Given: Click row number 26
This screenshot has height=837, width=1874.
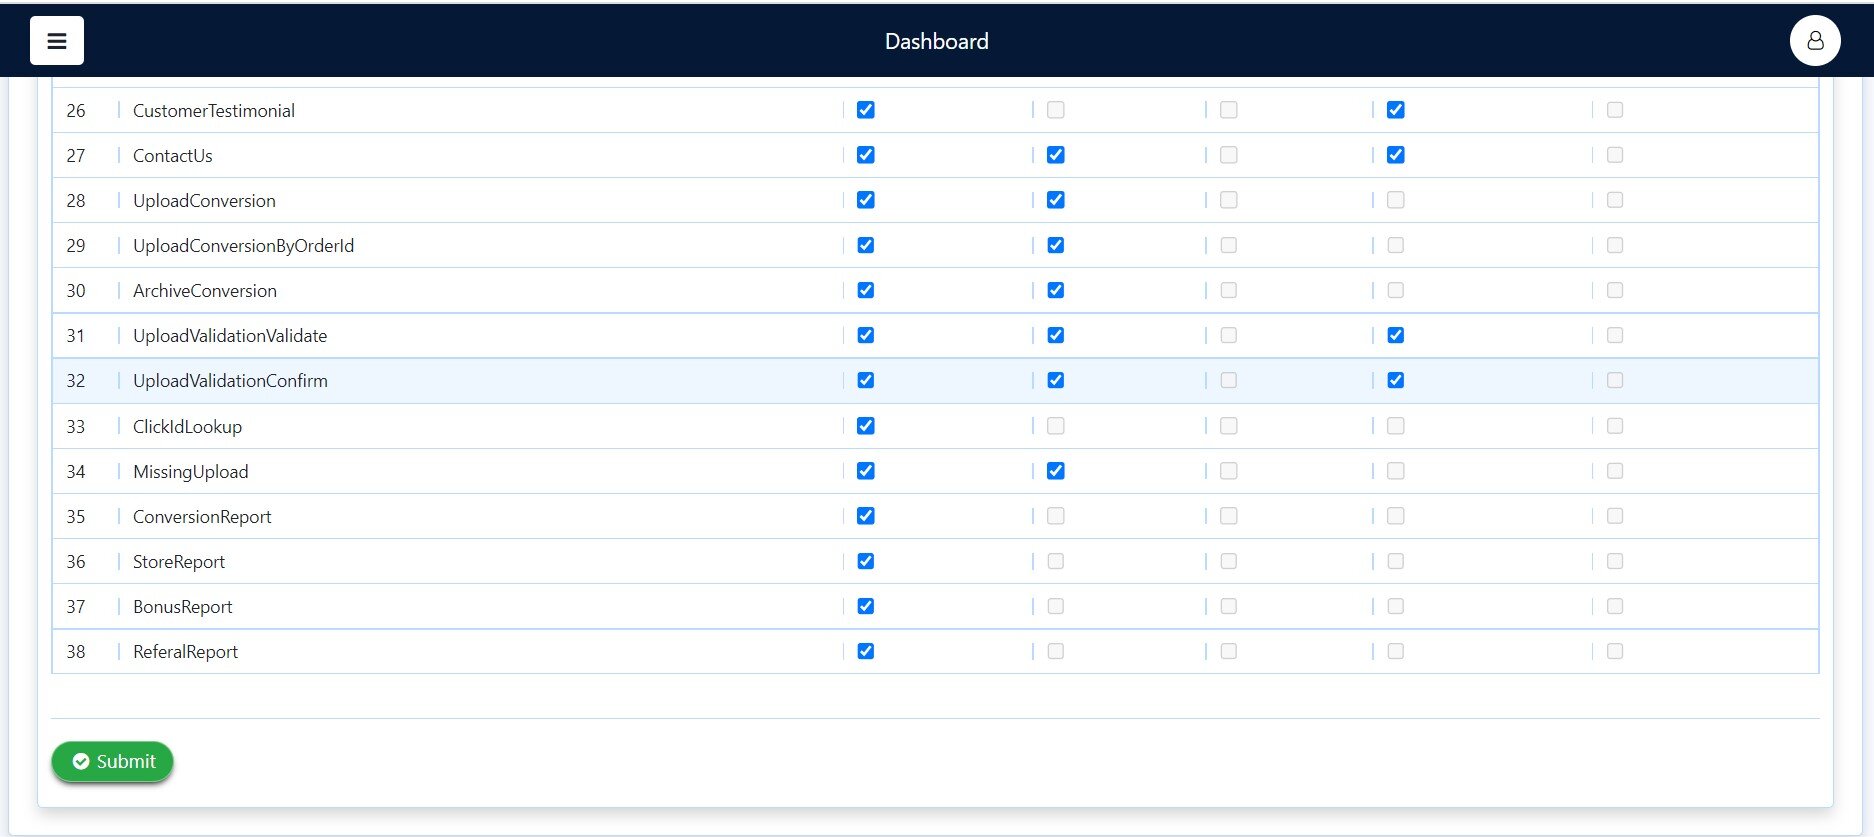Looking at the screenshot, I should tap(76, 111).
